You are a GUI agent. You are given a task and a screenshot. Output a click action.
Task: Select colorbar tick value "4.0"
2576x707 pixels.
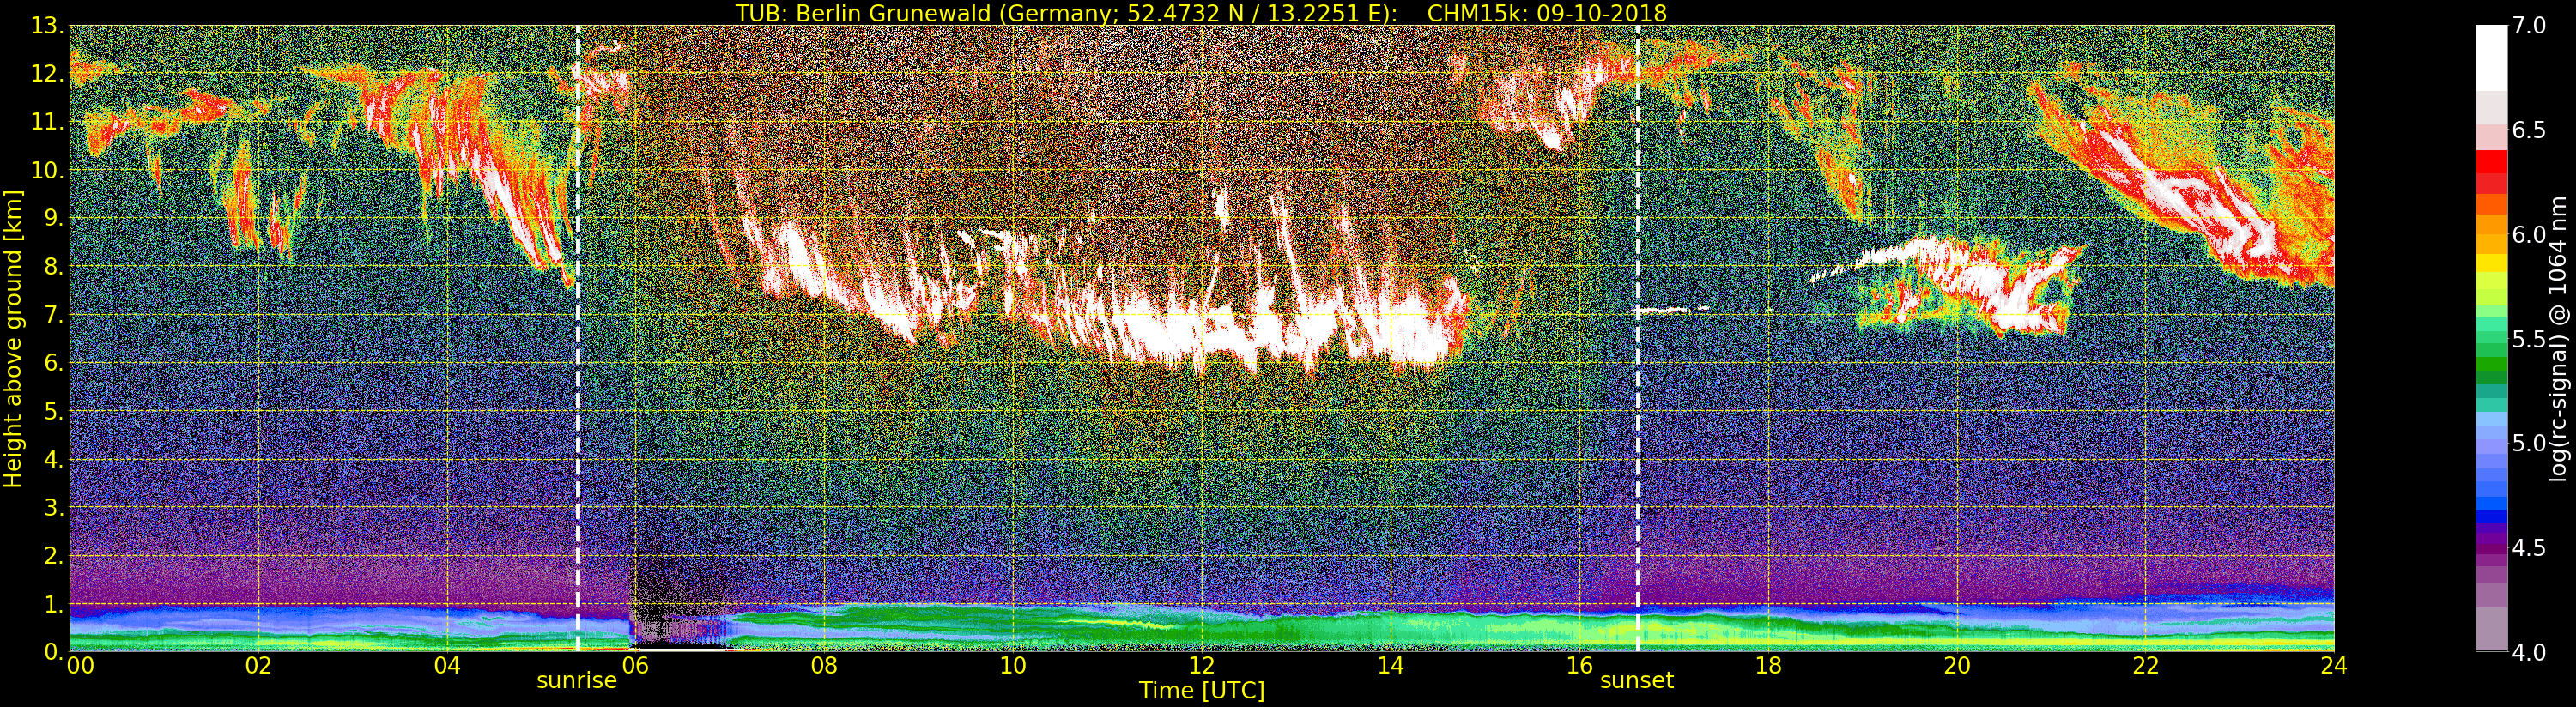[x=2529, y=653]
